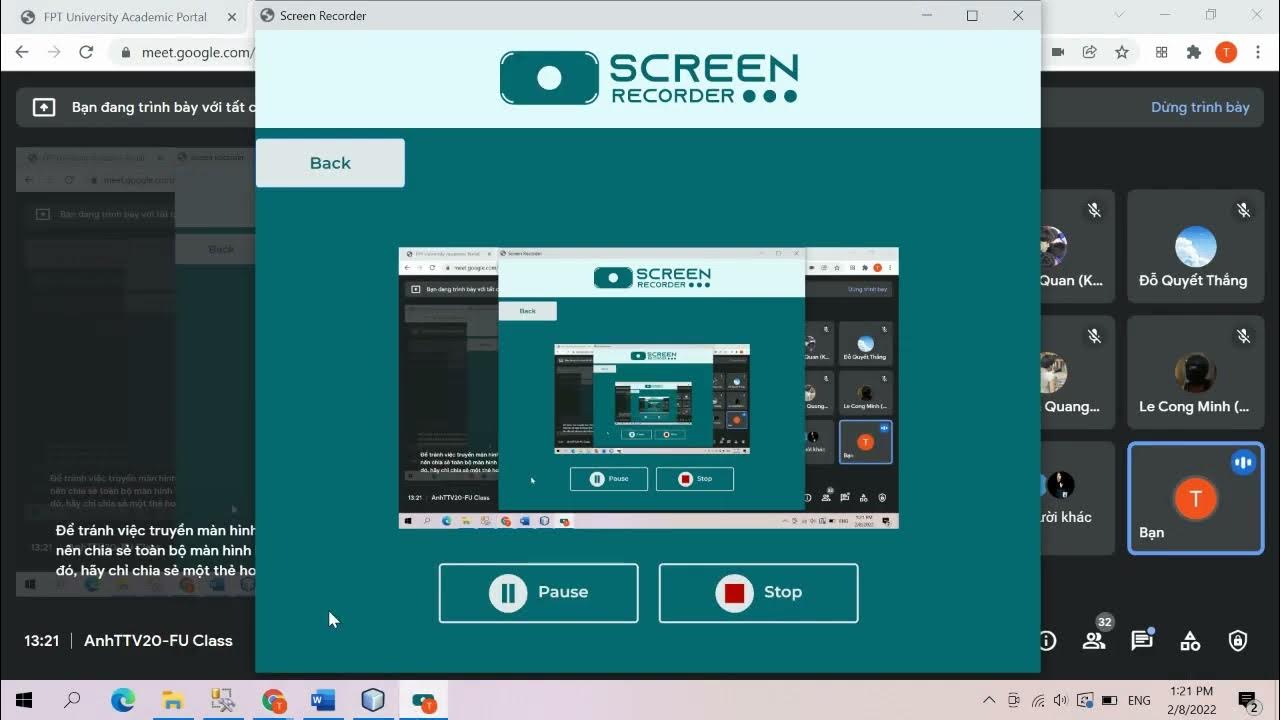Open host controls shield icon
The height and width of the screenshot is (720, 1280).
click(1238, 641)
